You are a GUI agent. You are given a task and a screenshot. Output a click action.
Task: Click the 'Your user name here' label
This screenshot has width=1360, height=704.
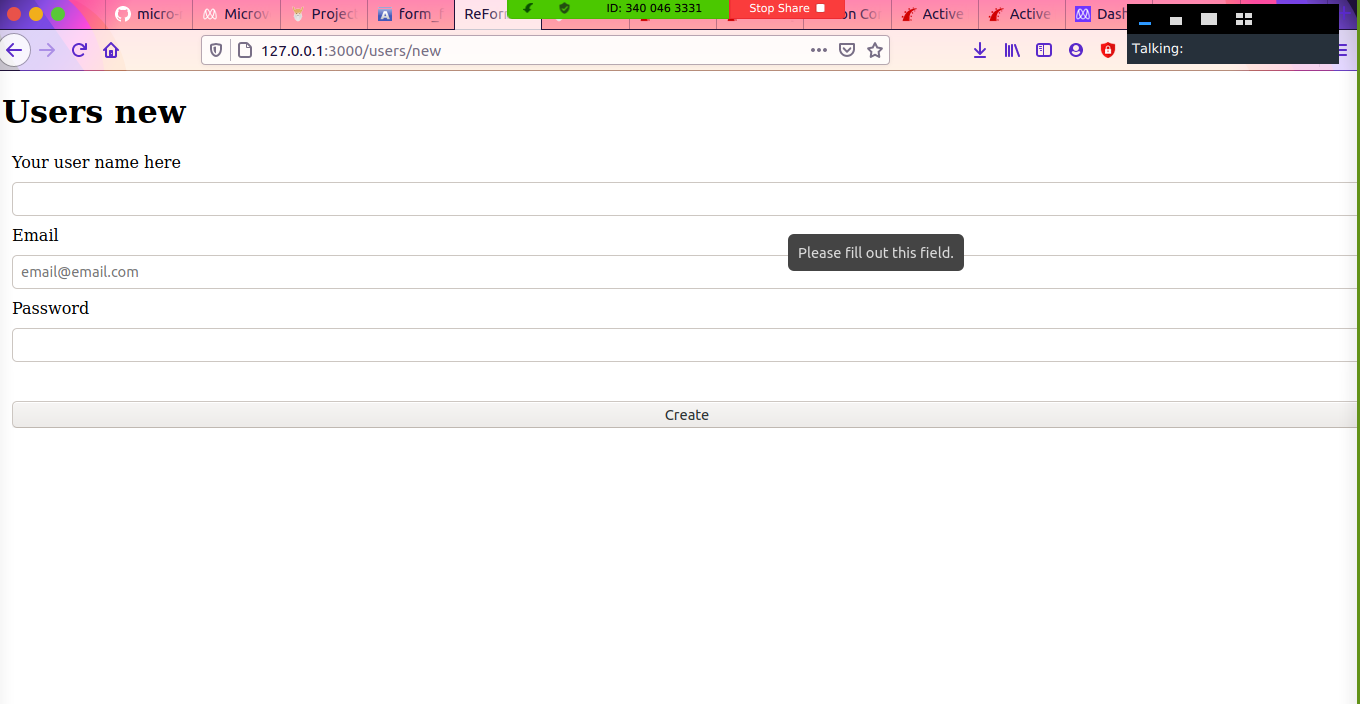(96, 162)
